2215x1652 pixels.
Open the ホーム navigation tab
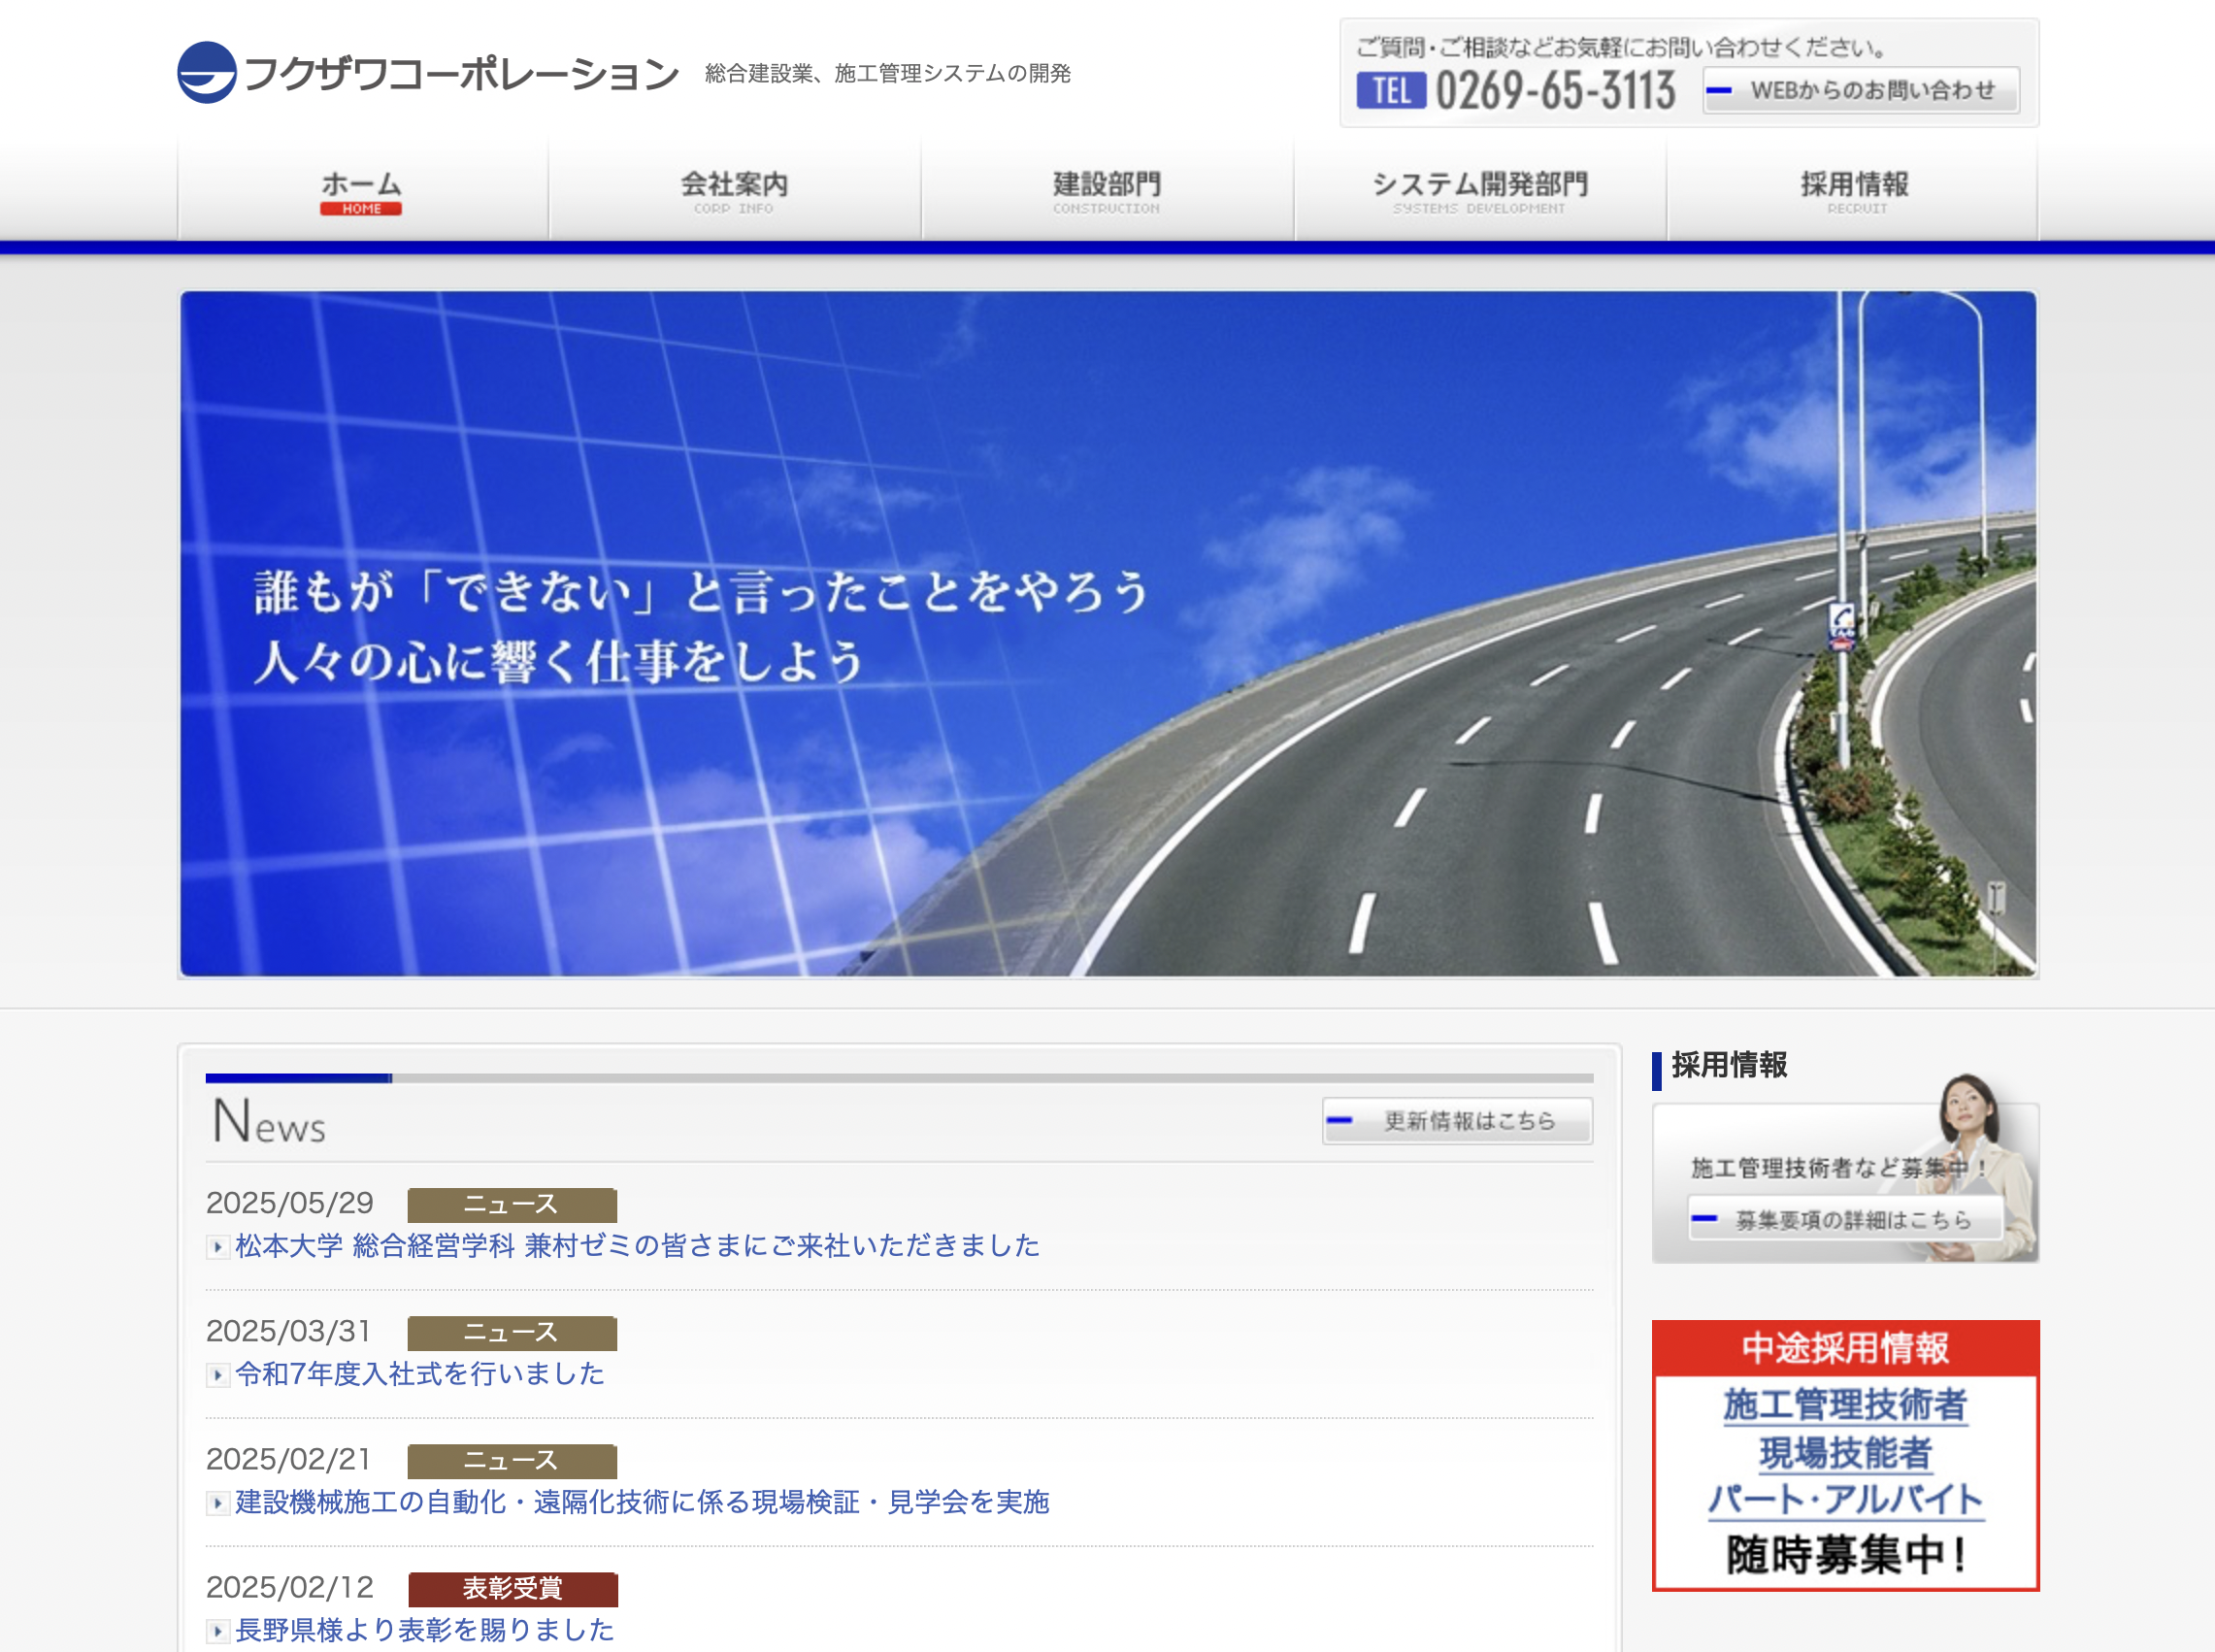[363, 191]
